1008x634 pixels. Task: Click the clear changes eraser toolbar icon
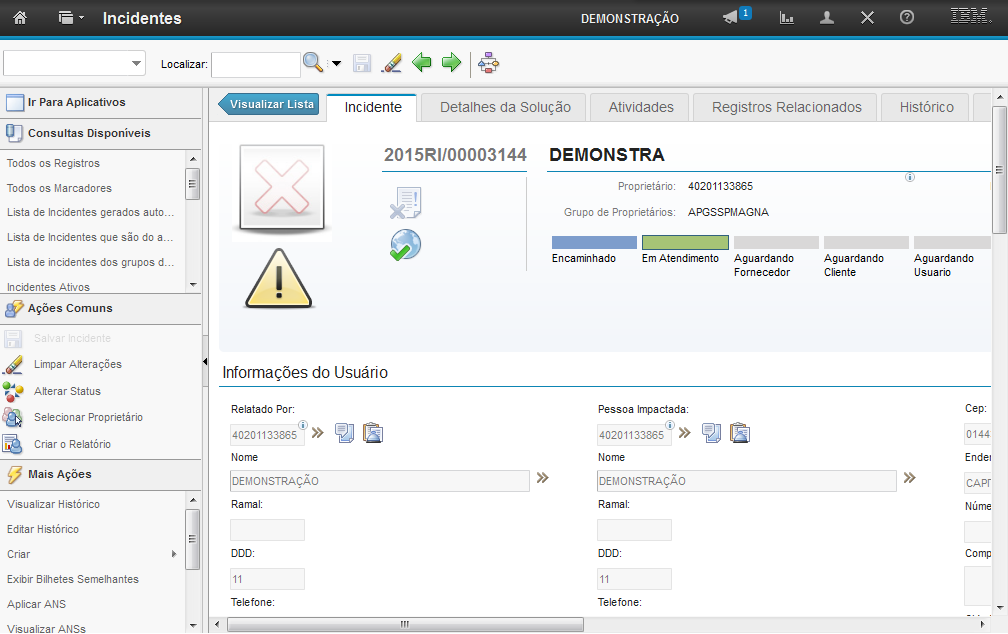[392, 64]
